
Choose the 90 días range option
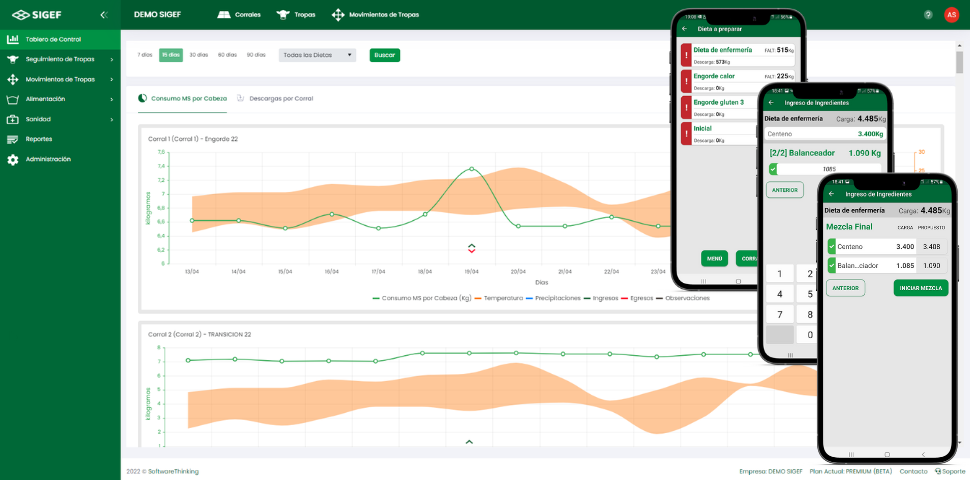256,55
